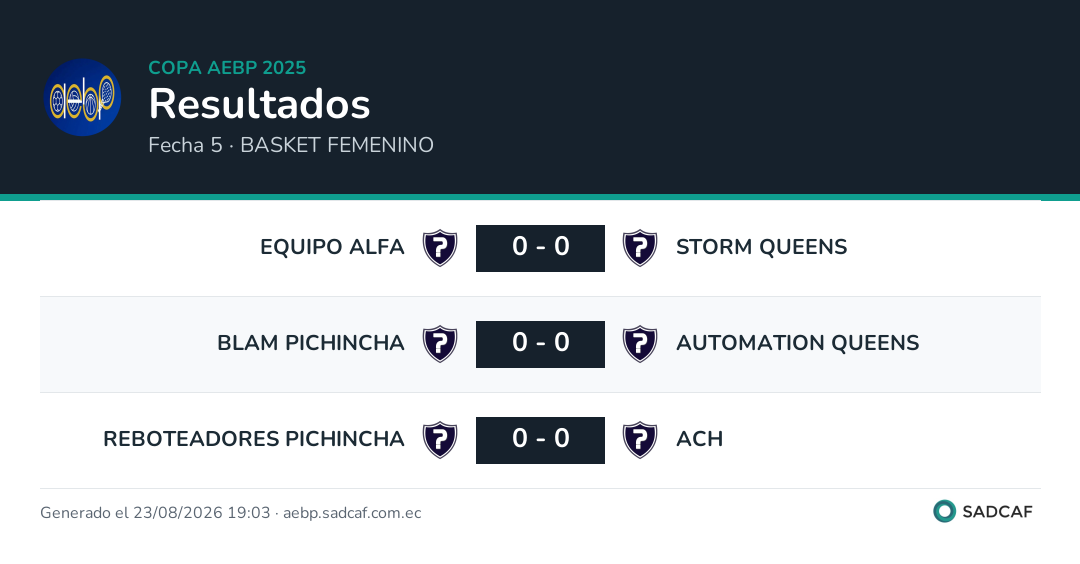Select the EQUIPO ALFA team name
This screenshot has width=1080, height=564.
click(x=332, y=247)
